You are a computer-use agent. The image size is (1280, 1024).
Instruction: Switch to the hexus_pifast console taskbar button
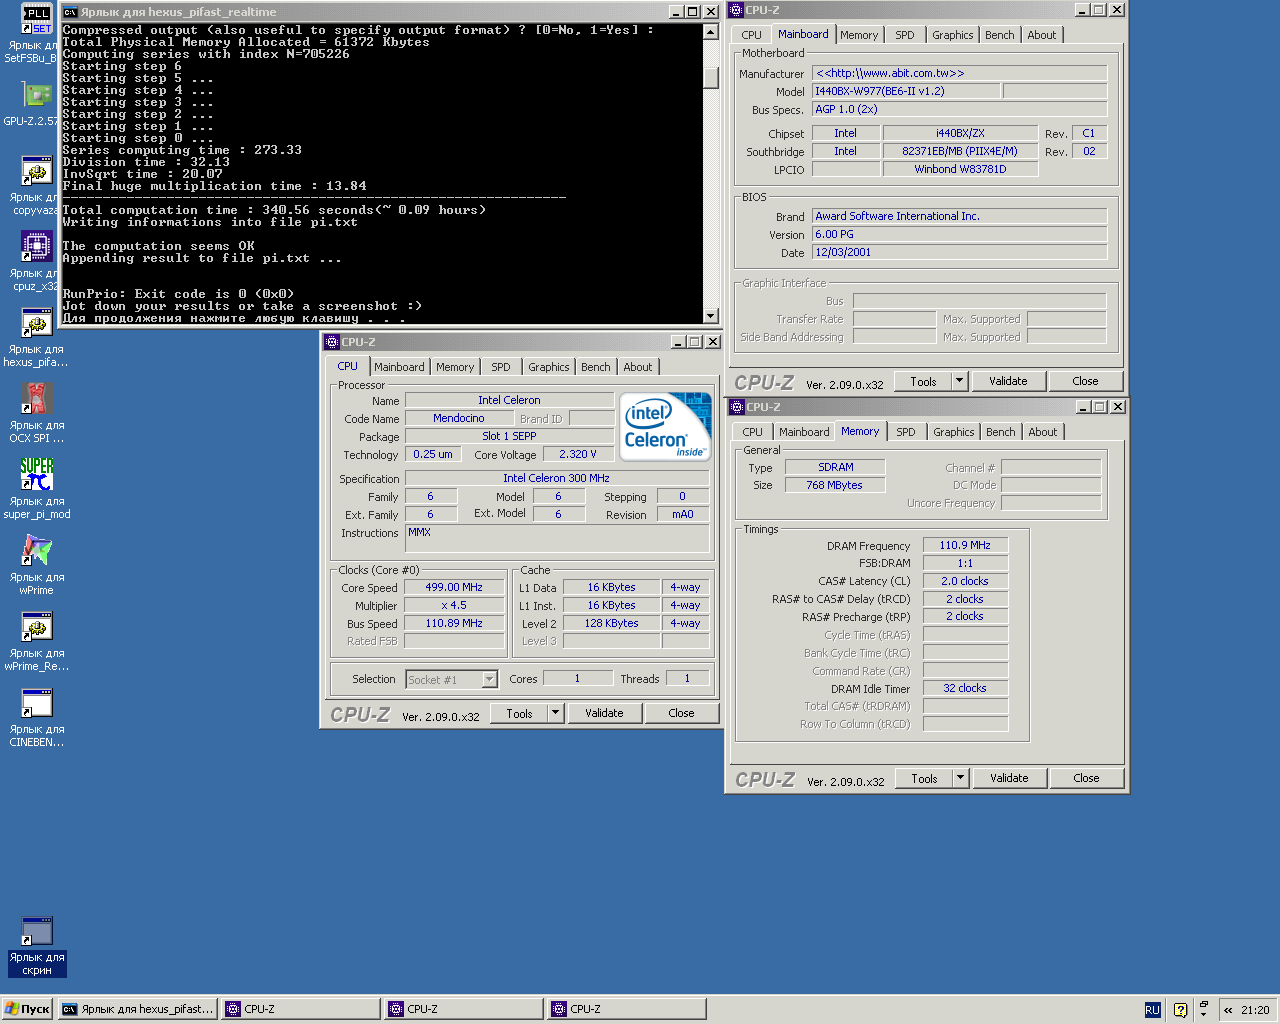(138, 1009)
